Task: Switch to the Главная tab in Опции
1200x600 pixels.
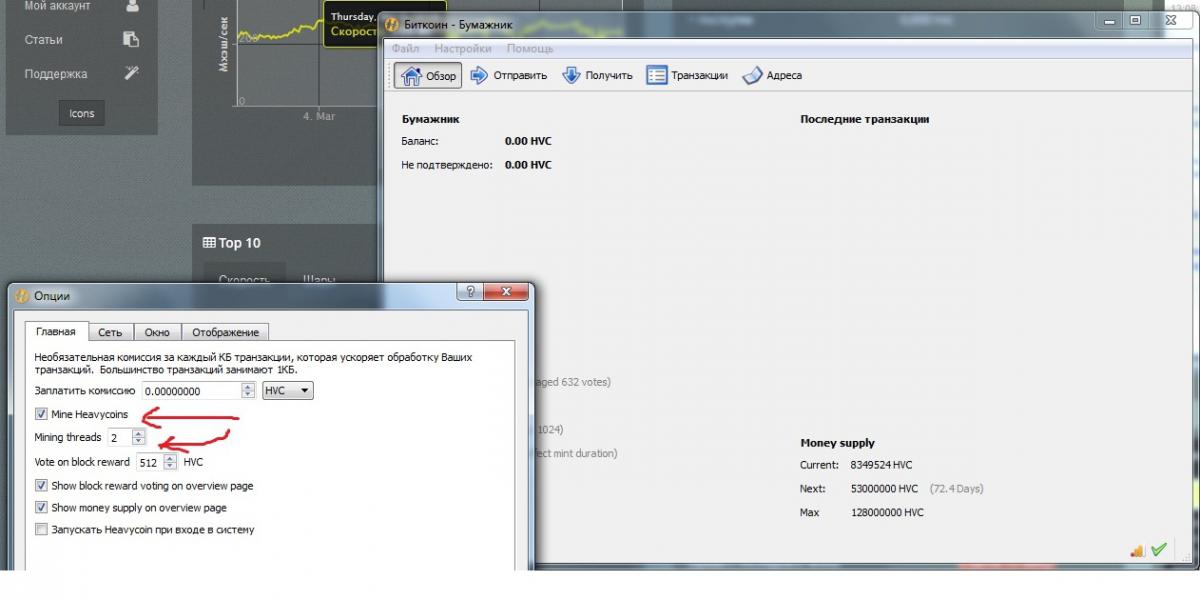Action: click(56, 332)
